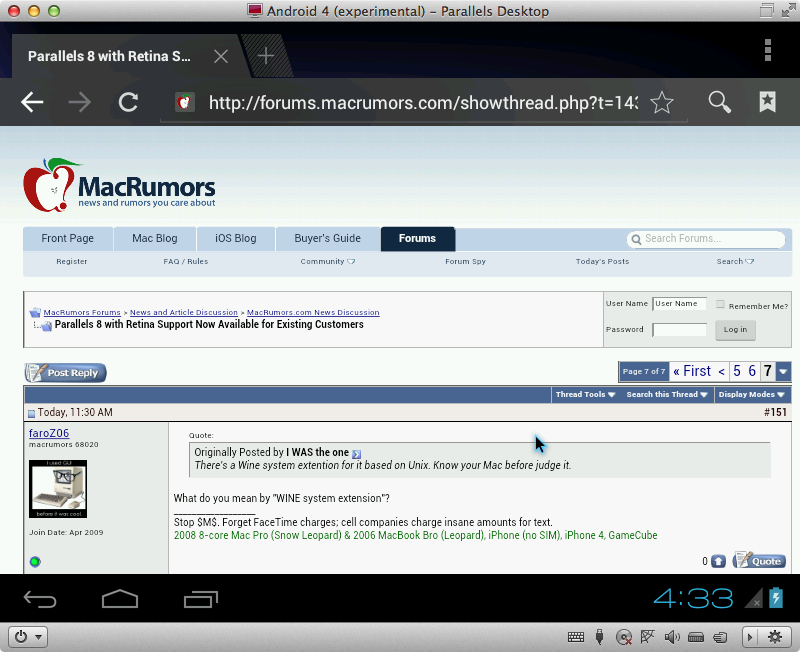Open the power button dropdown arrow

tap(38, 637)
